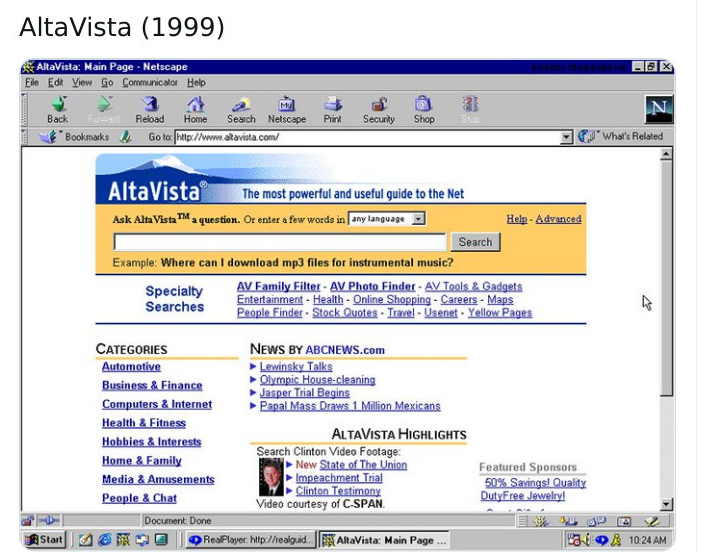Image resolution: width=713 pixels, height=552 pixels.
Task: Click the RealPlayer system tray icon
Action: coord(602,540)
